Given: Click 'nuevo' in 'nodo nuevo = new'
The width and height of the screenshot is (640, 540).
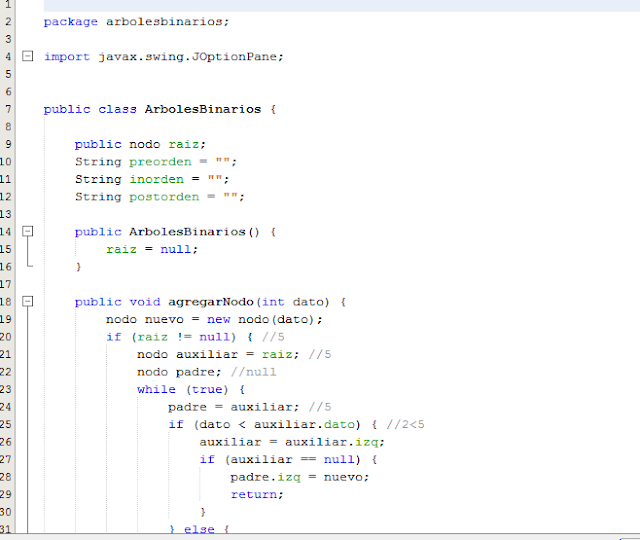Looking at the screenshot, I should click(x=164, y=319).
